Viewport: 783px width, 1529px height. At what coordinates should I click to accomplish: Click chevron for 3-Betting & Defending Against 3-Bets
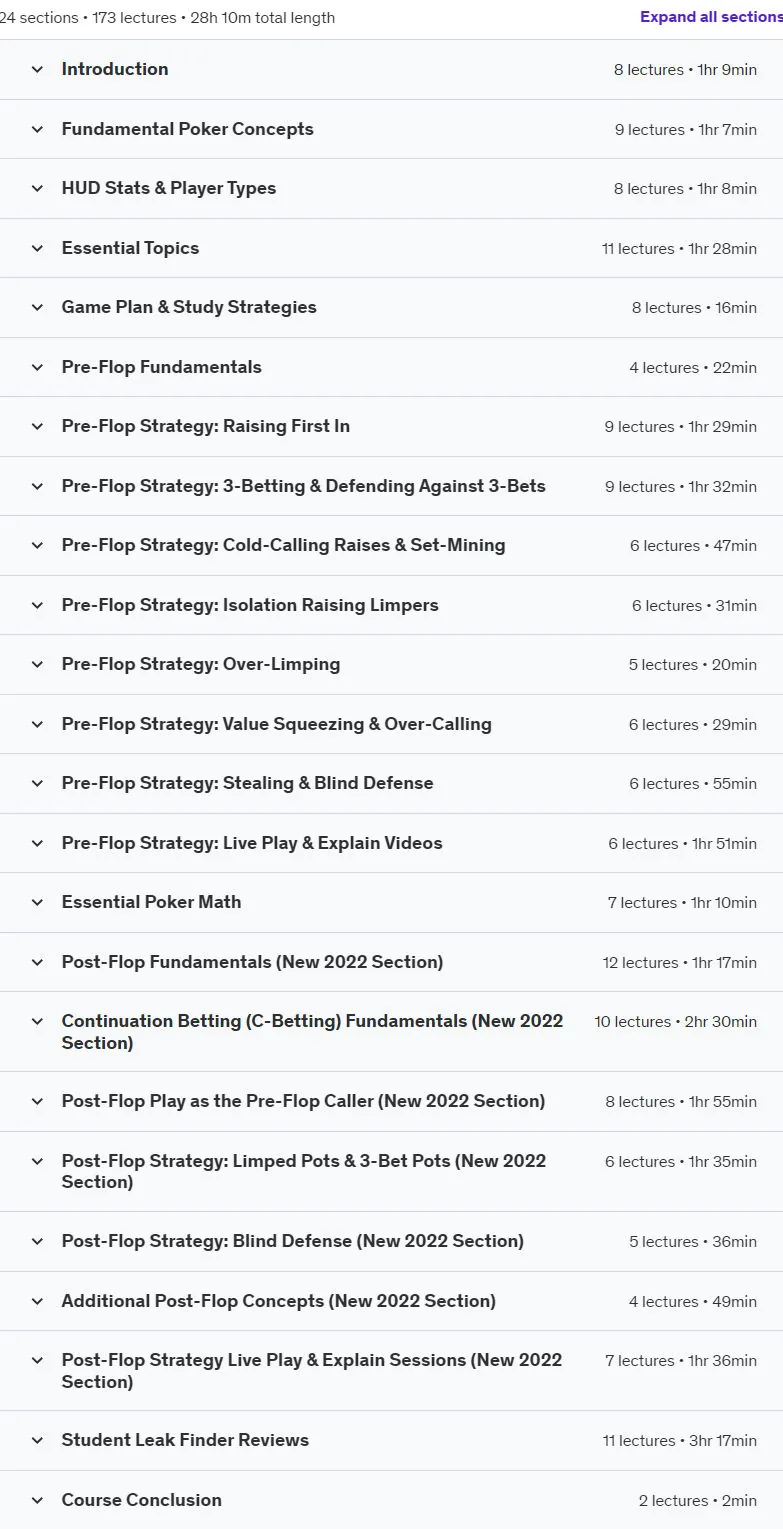point(37,486)
